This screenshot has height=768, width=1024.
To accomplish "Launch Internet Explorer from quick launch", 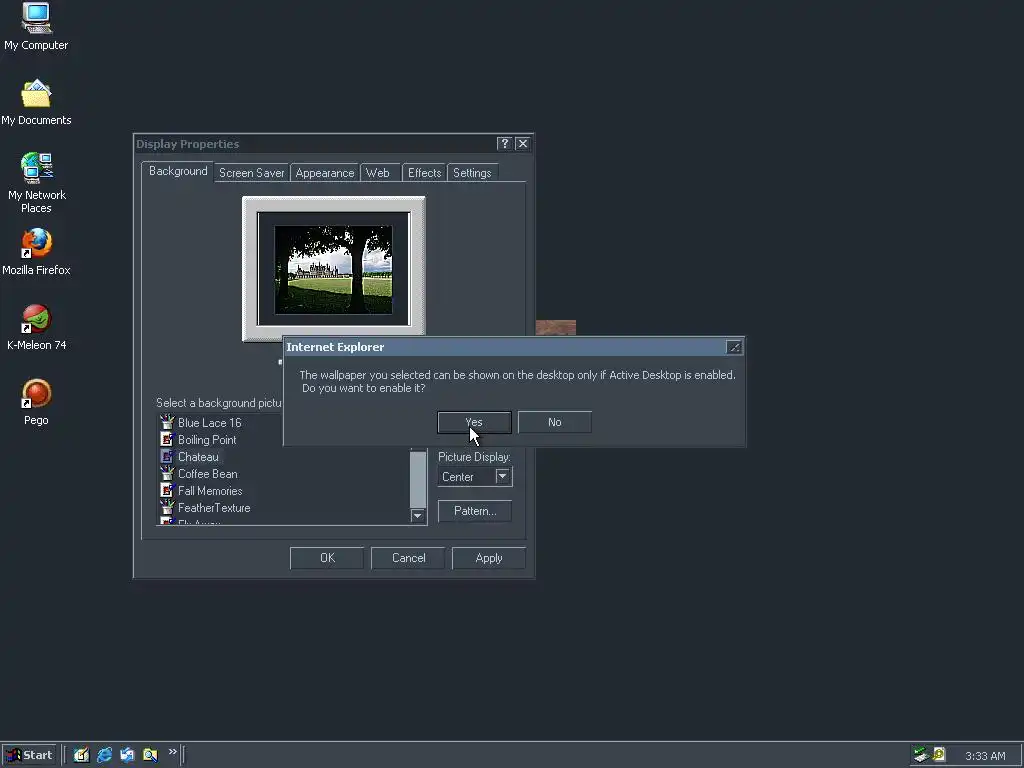I will 104,755.
